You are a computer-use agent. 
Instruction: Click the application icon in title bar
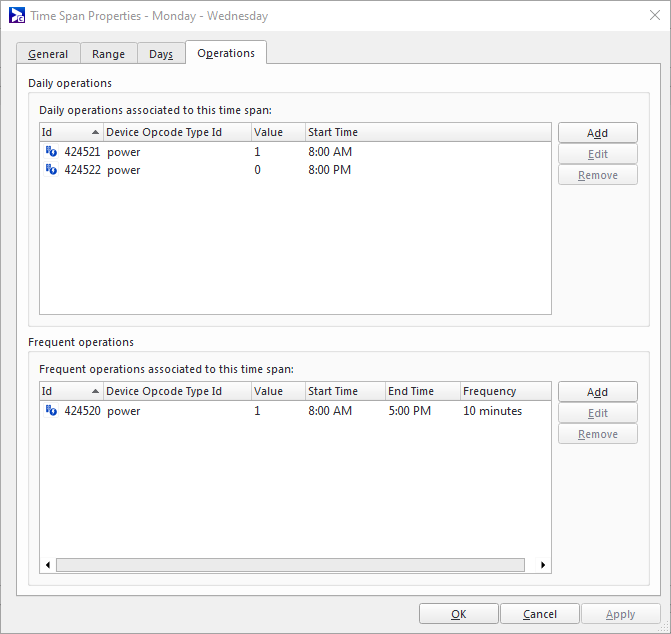[17, 16]
